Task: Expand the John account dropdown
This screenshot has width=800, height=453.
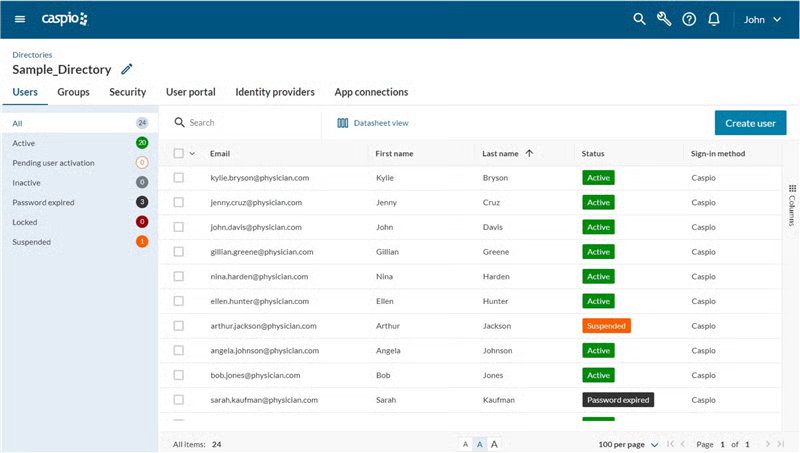Action: (762, 19)
